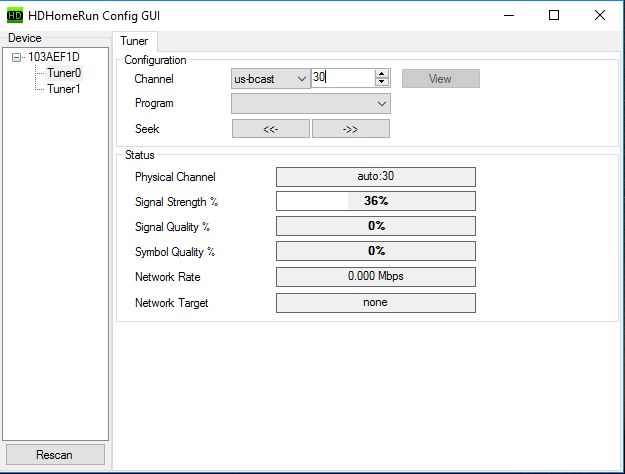Click the Device panel header
This screenshot has width=625, height=474.
pos(25,38)
